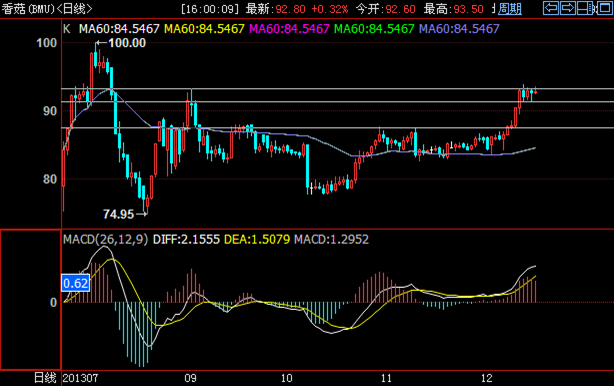Click the full window view icon
The image size is (614, 386).
[x=605, y=8]
